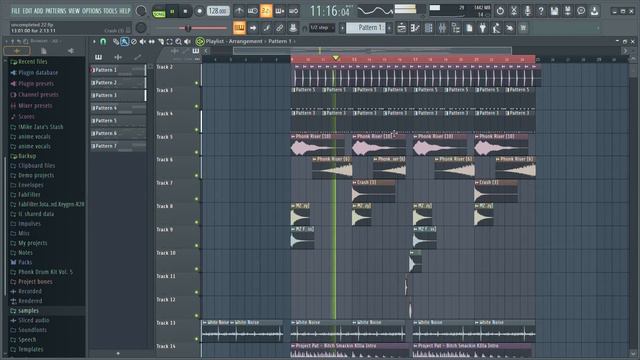640x360 pixels.
Task: Expand the Plugin database entry
Action: [38, 73]
